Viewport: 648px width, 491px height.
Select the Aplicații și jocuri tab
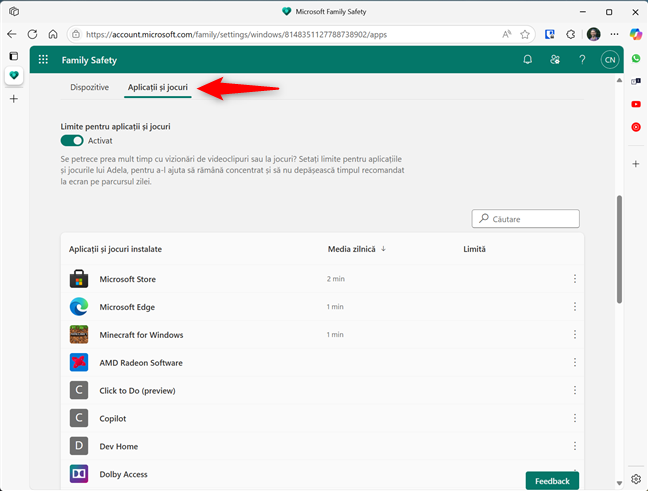tap(157, 87)
